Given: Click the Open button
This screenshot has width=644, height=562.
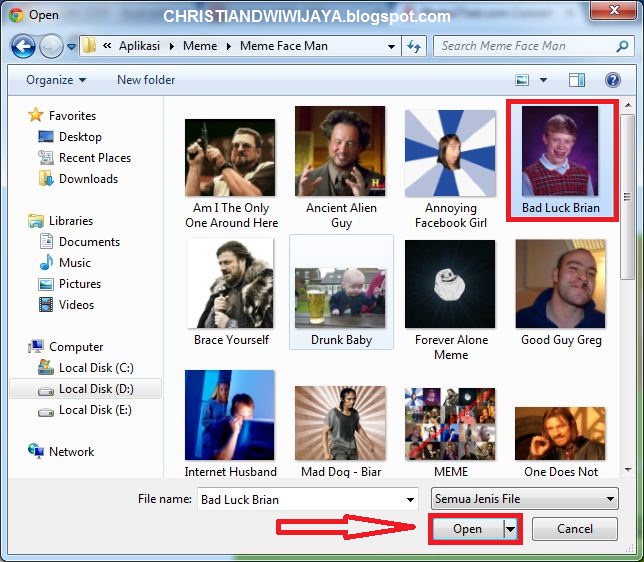Looking at the screenshot, I should (468, 529).
